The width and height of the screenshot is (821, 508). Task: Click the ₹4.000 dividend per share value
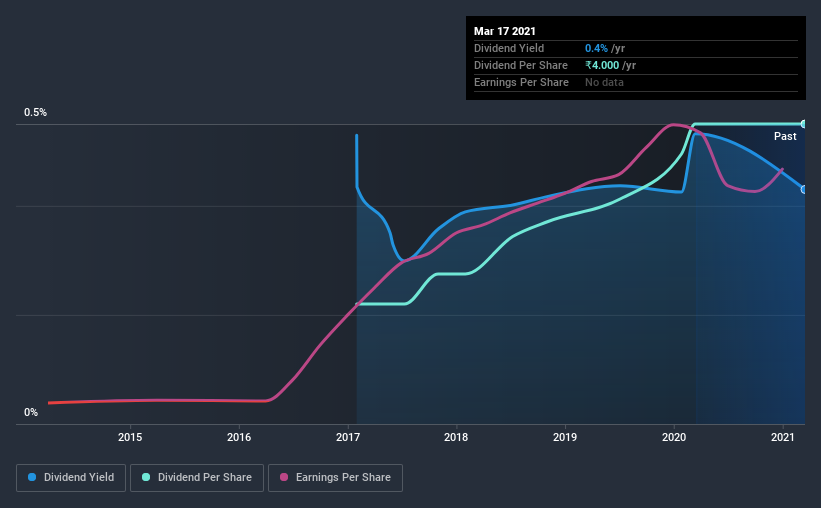tap(602, 65)
